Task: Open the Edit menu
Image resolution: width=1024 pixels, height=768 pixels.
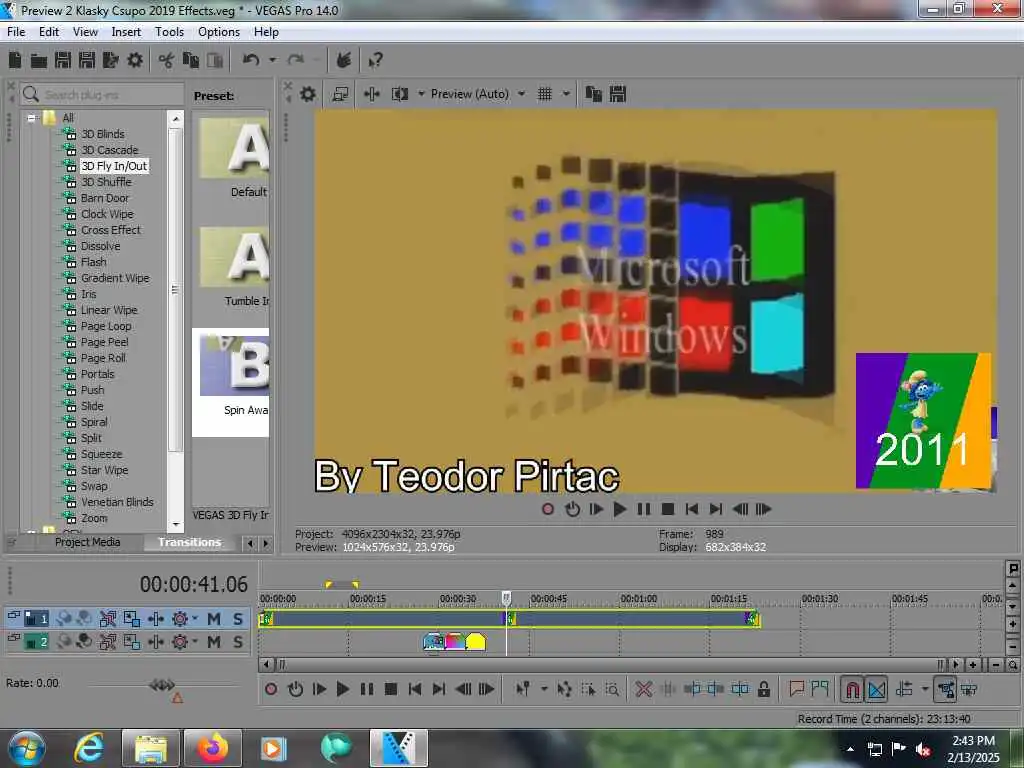Action: [49, 32]
